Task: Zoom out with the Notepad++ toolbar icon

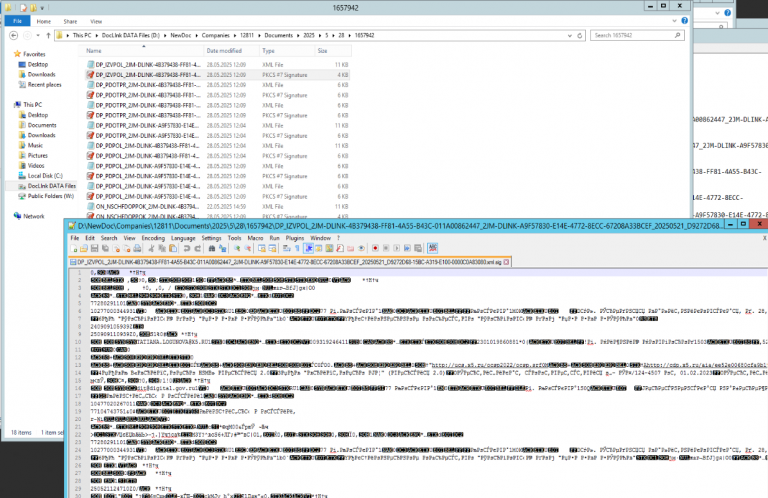Action: [247, 248]
